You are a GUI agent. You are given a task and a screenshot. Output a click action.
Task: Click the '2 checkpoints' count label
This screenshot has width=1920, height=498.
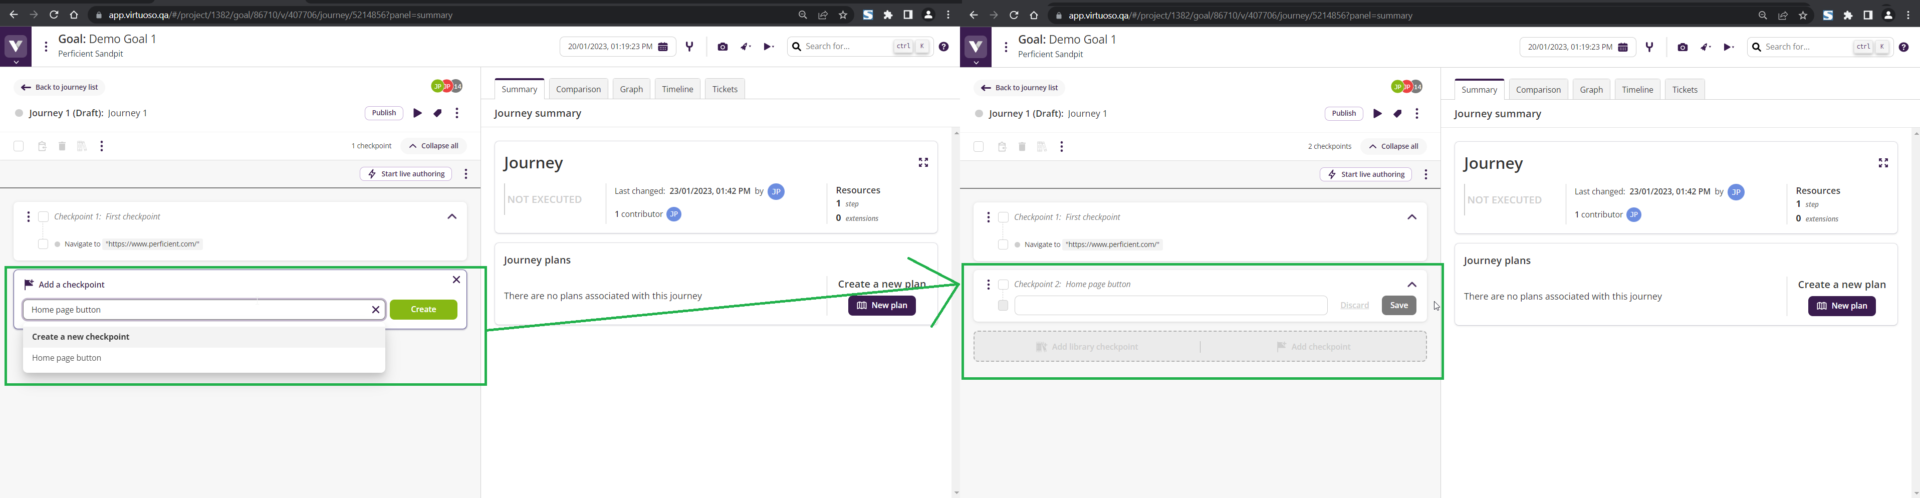pos(1329,147)
